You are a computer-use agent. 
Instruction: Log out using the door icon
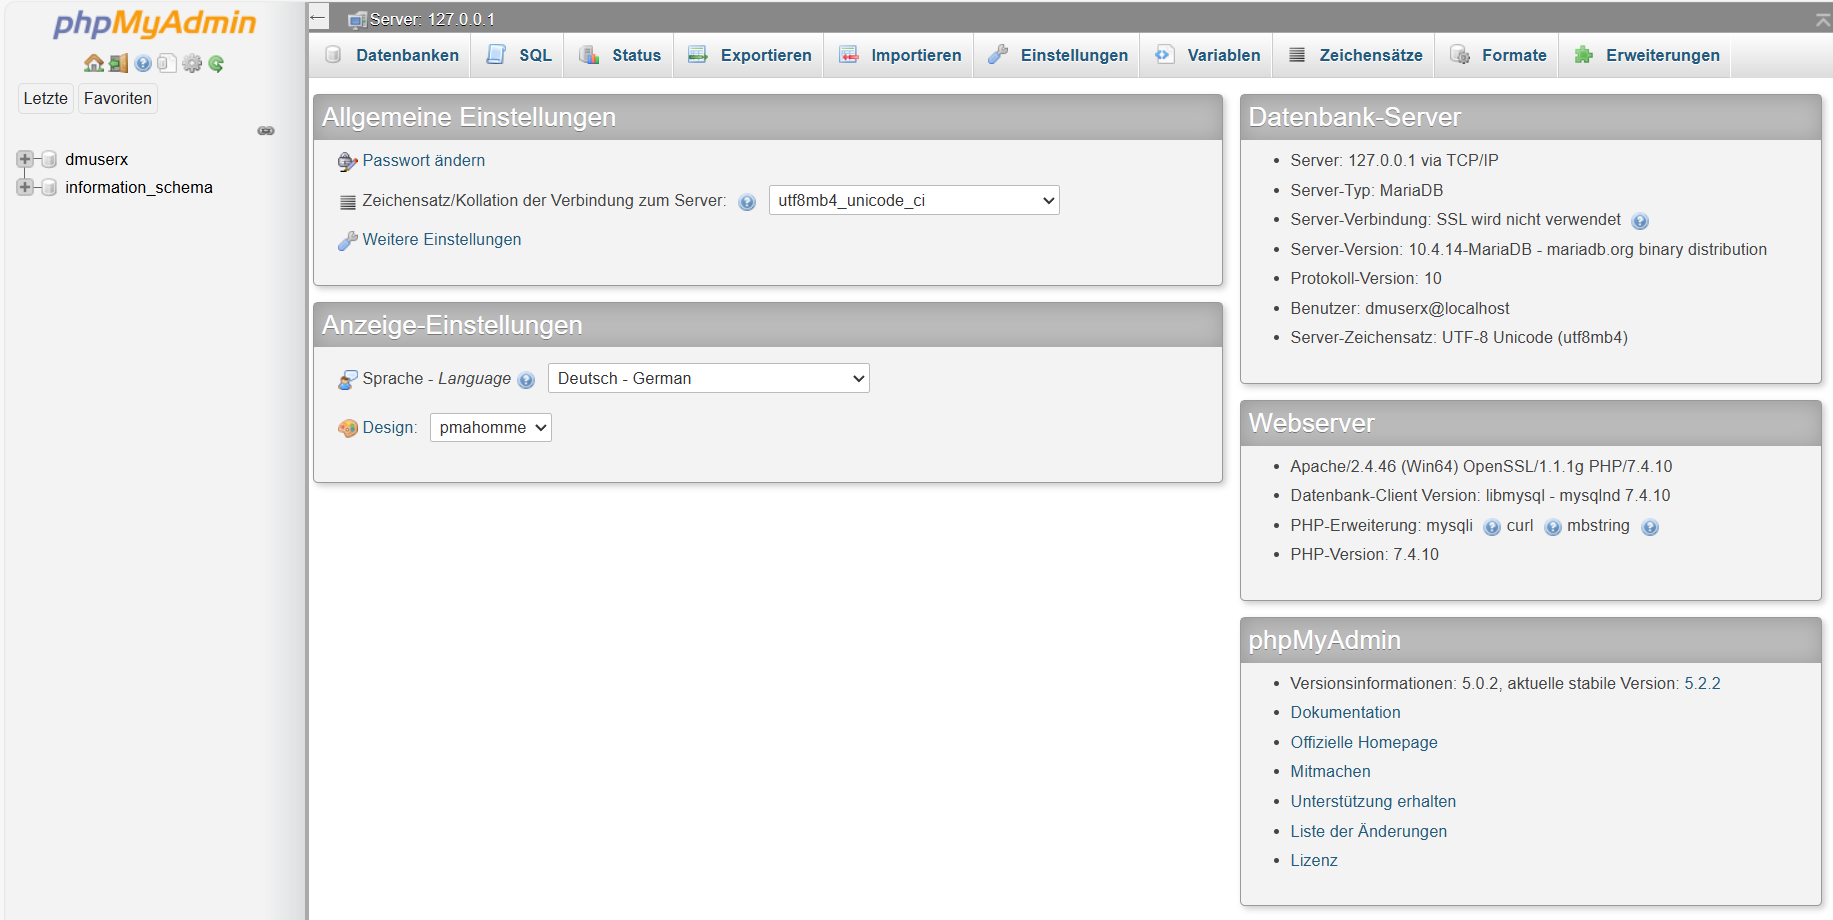tap(118, 63)
